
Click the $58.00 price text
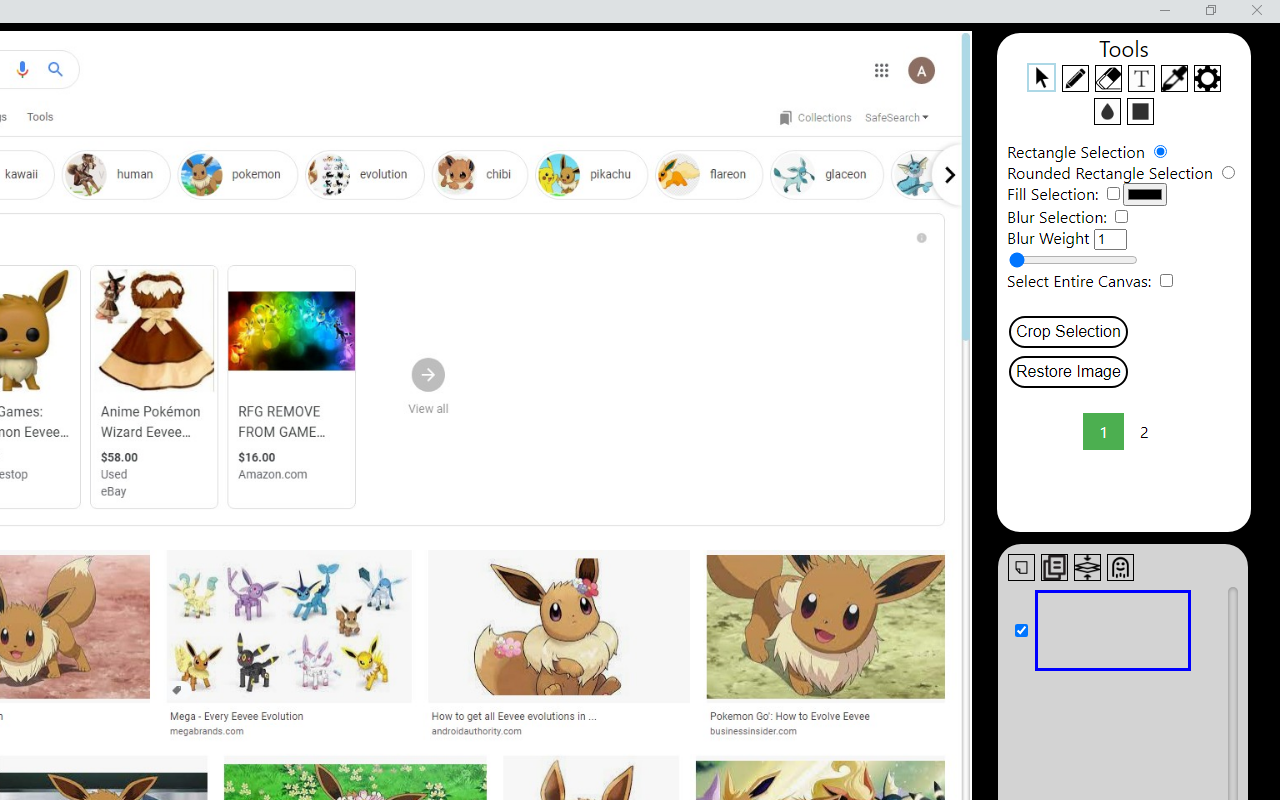(x=119, y=457)
